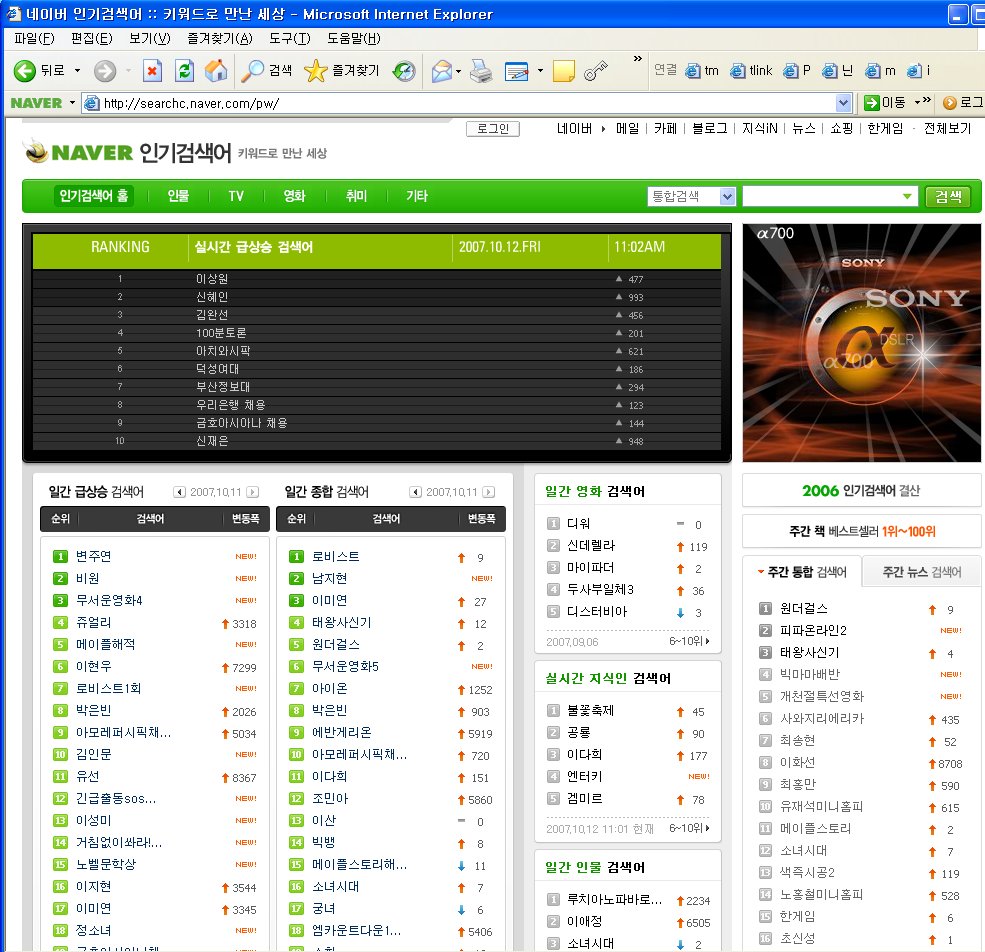Open the 보기(V) menu

[x=150, y=38]
